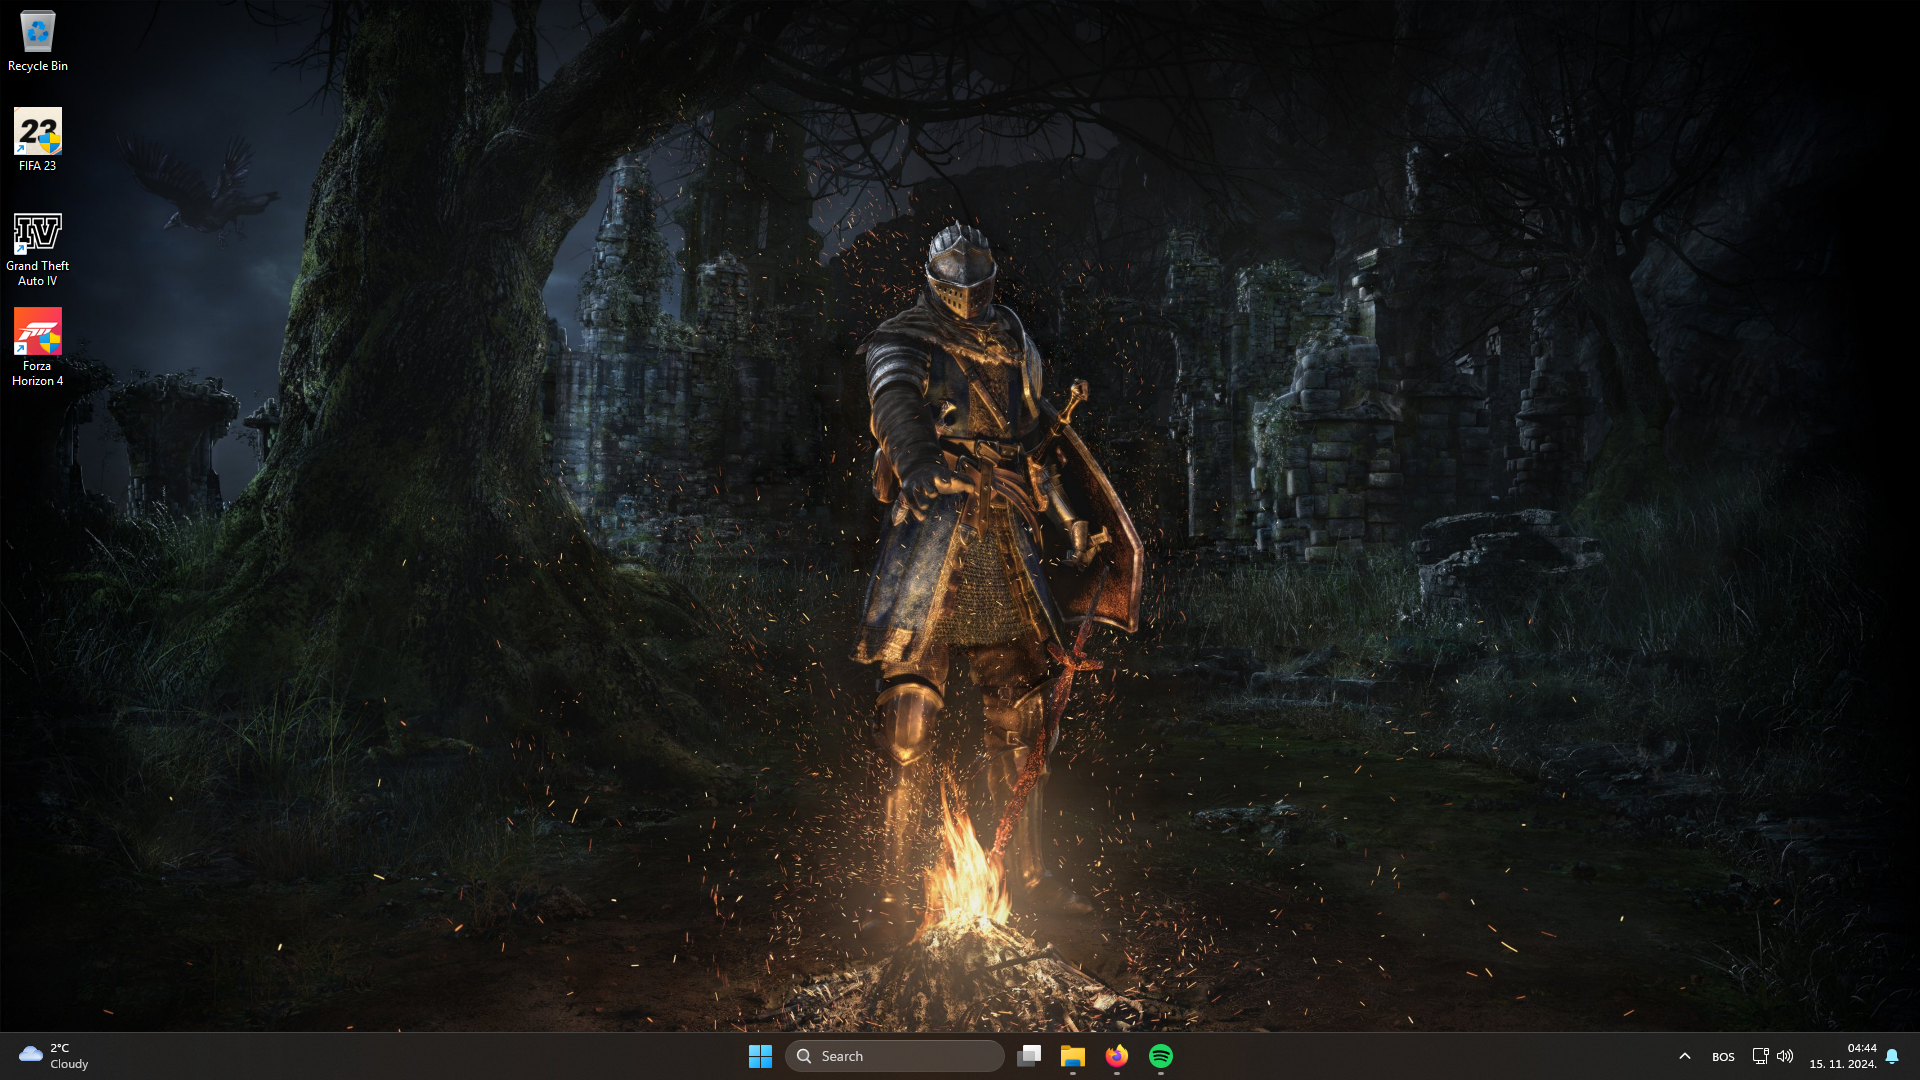Open the BOS input language switcher

[1723, 1056]
